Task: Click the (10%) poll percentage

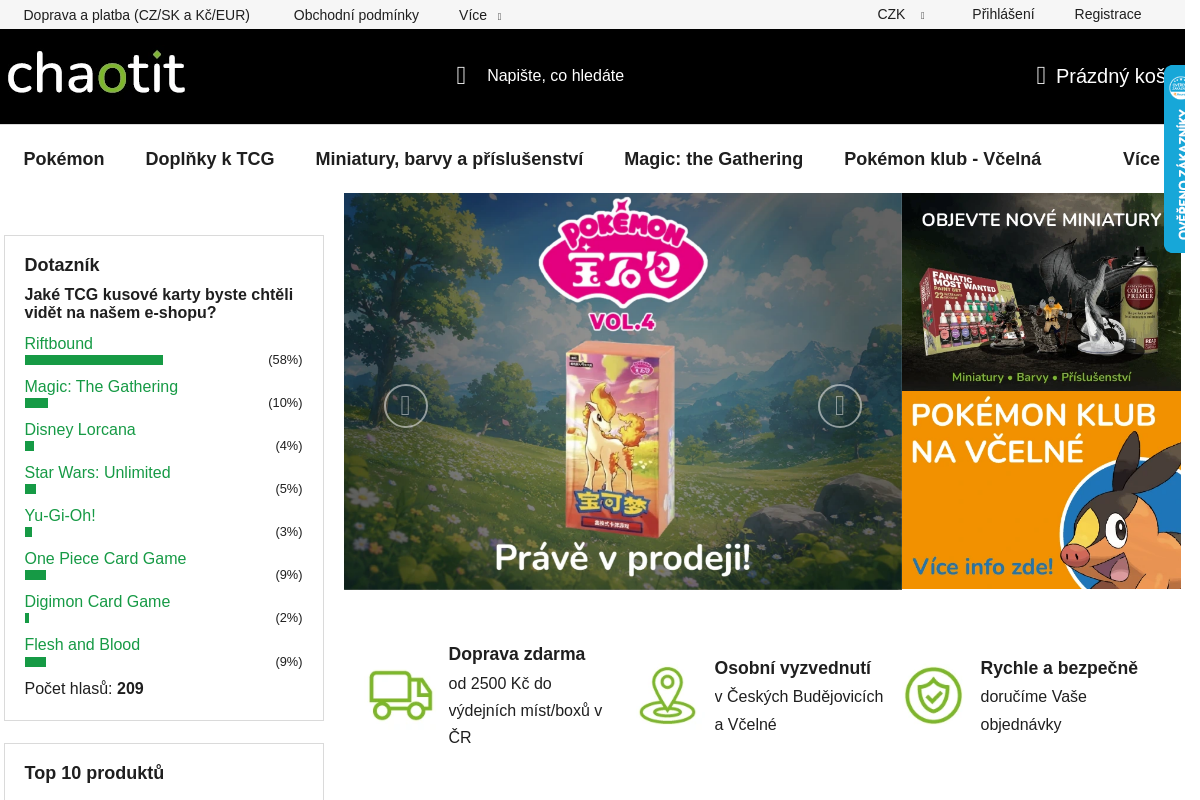Action: (285, 403)
